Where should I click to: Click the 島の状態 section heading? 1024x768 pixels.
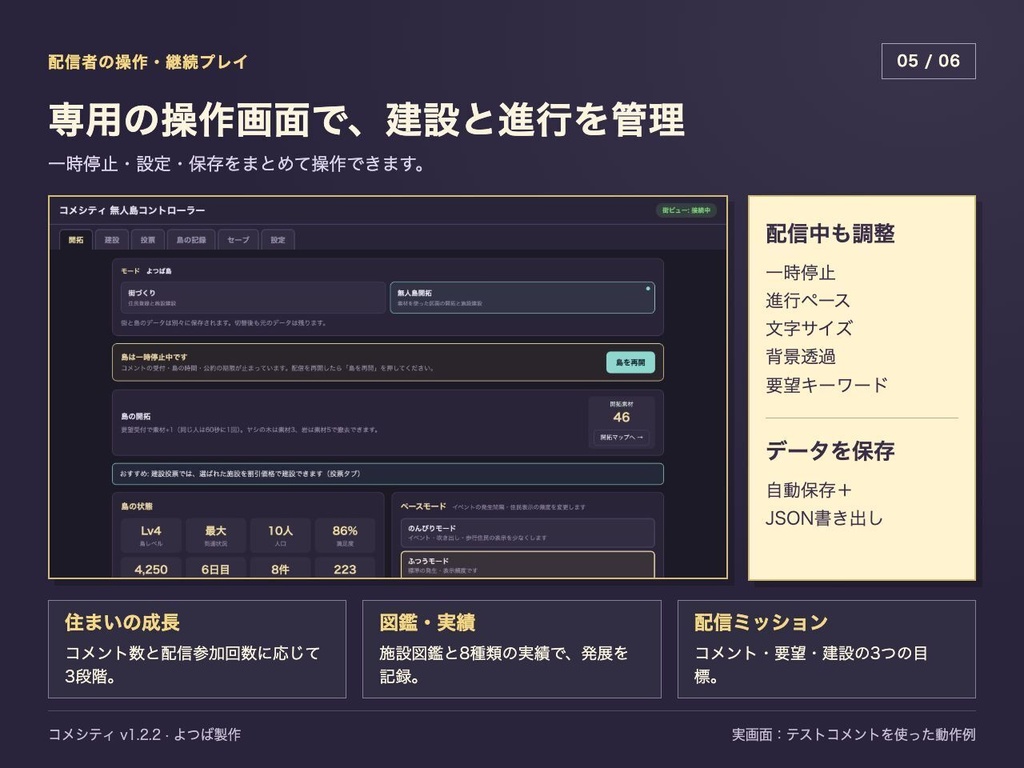pyautogui.click(x=136, y=506)
